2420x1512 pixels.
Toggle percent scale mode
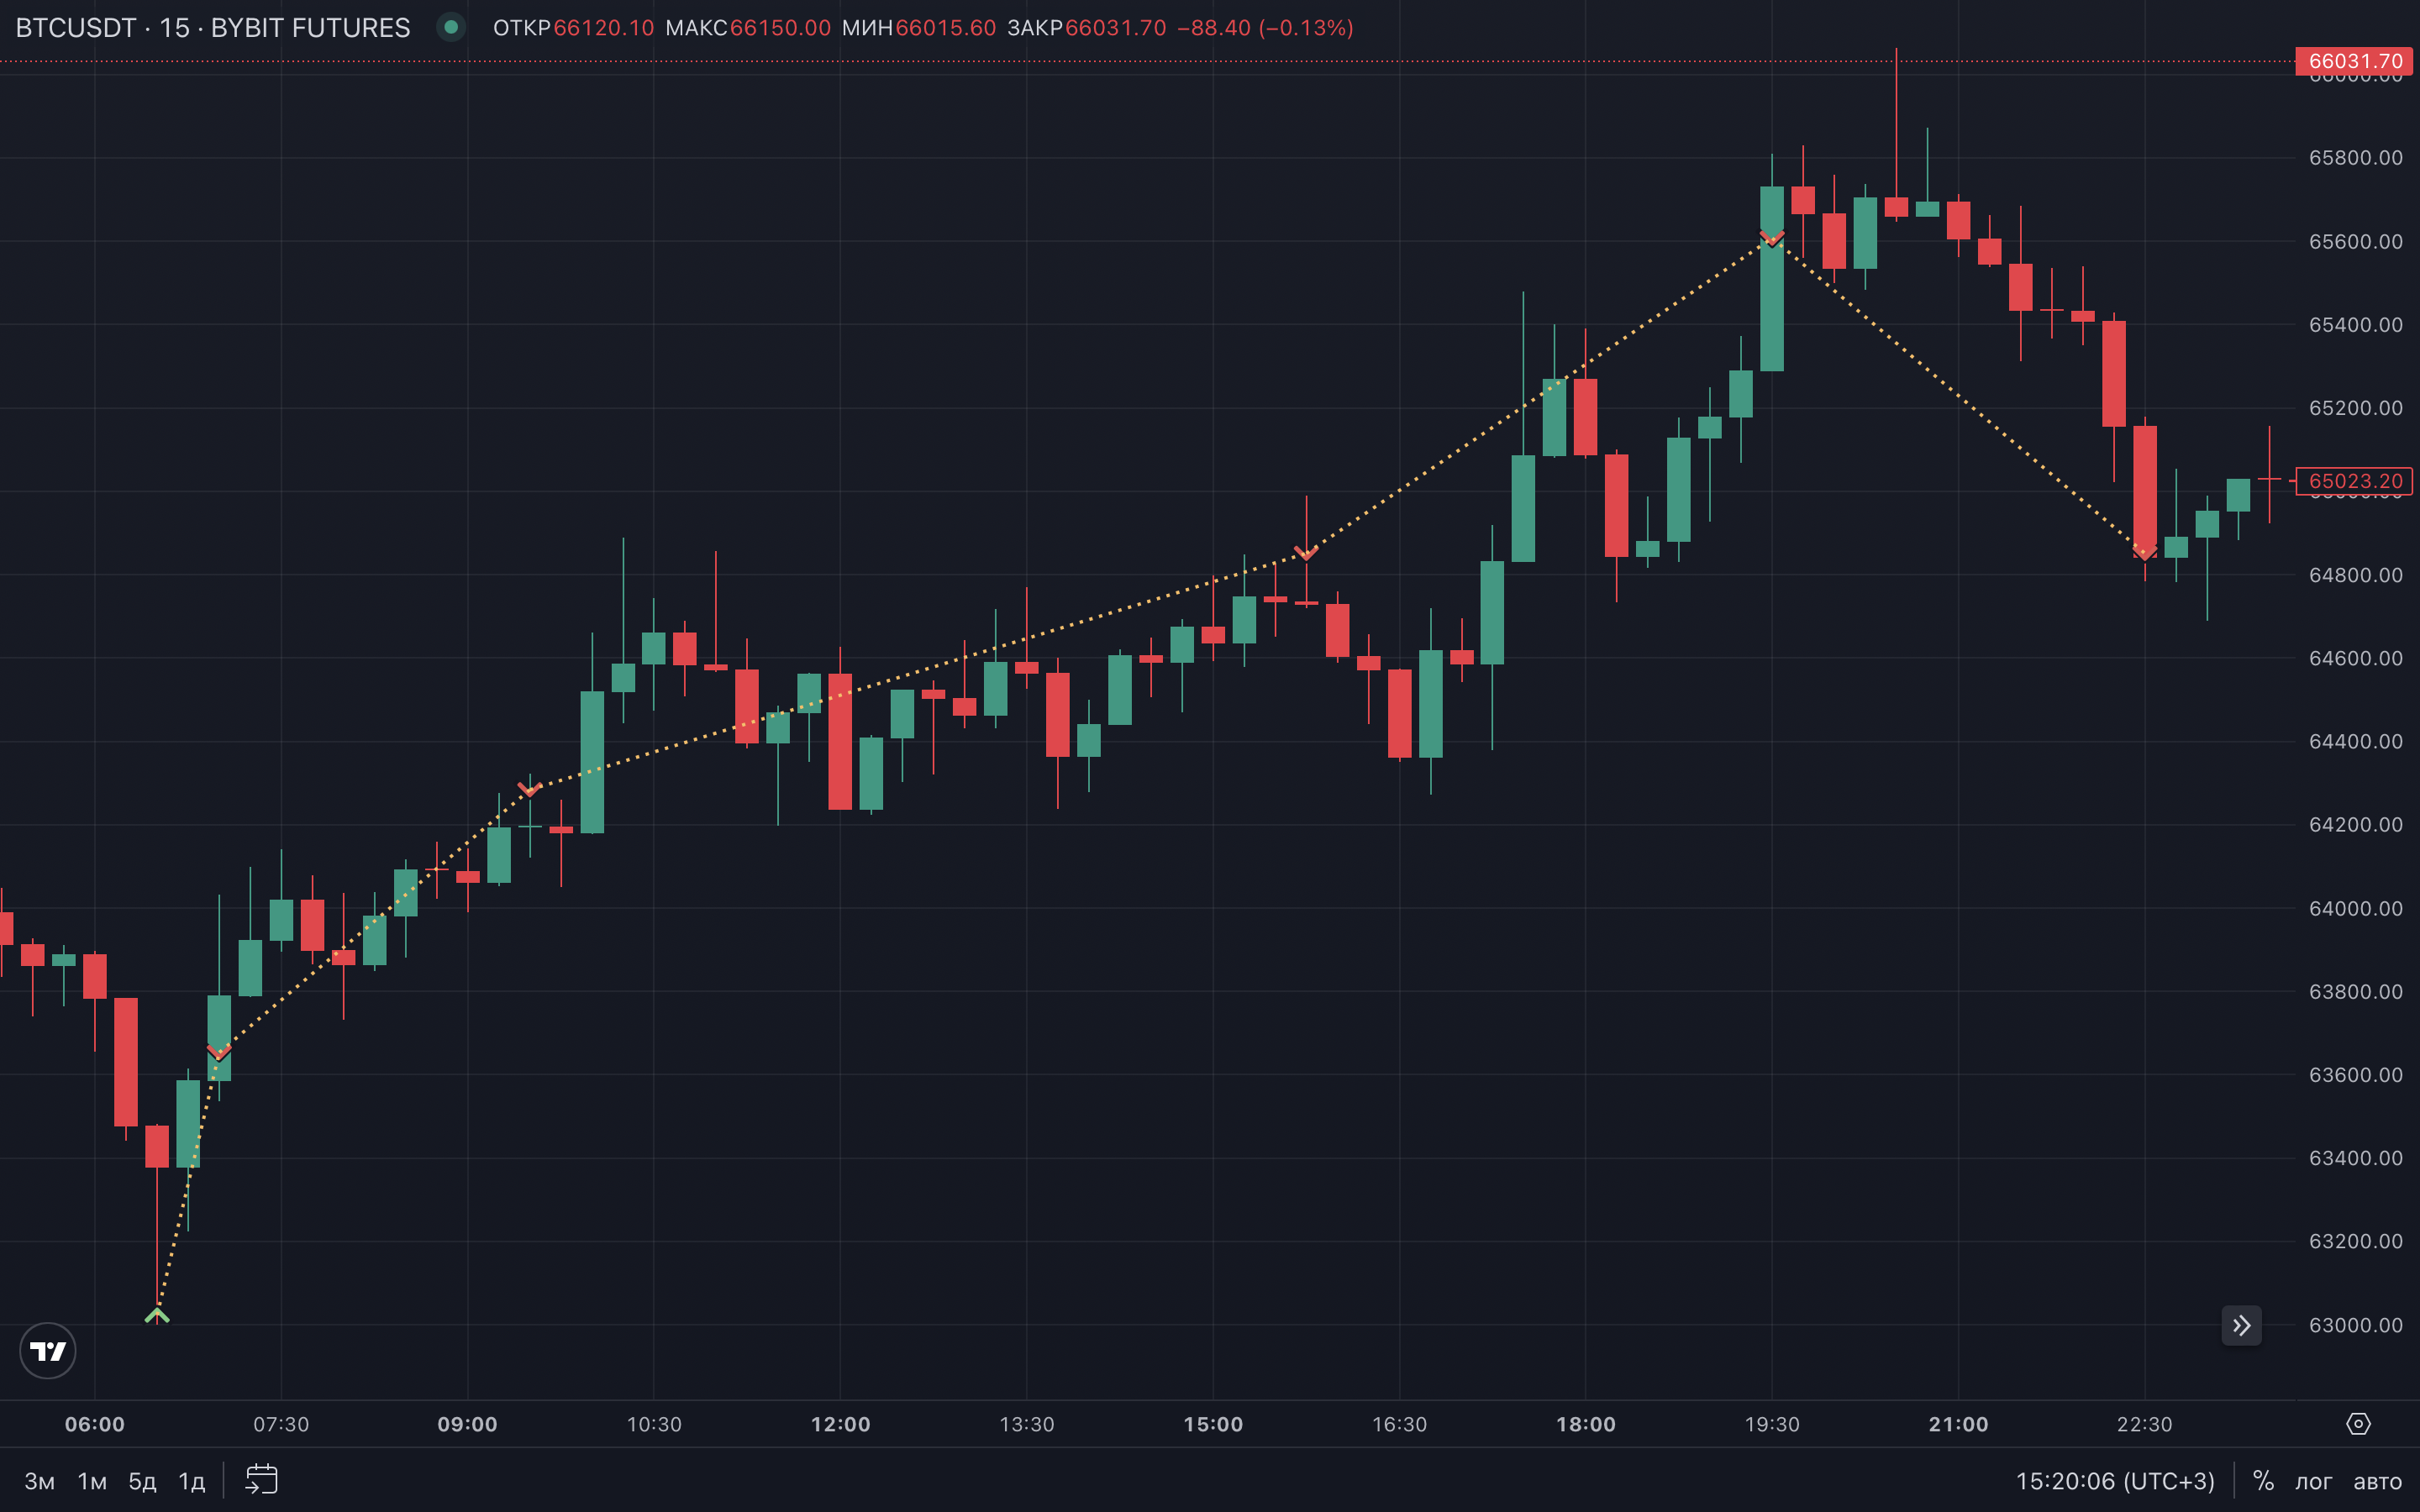[x=2263, y=1480]
